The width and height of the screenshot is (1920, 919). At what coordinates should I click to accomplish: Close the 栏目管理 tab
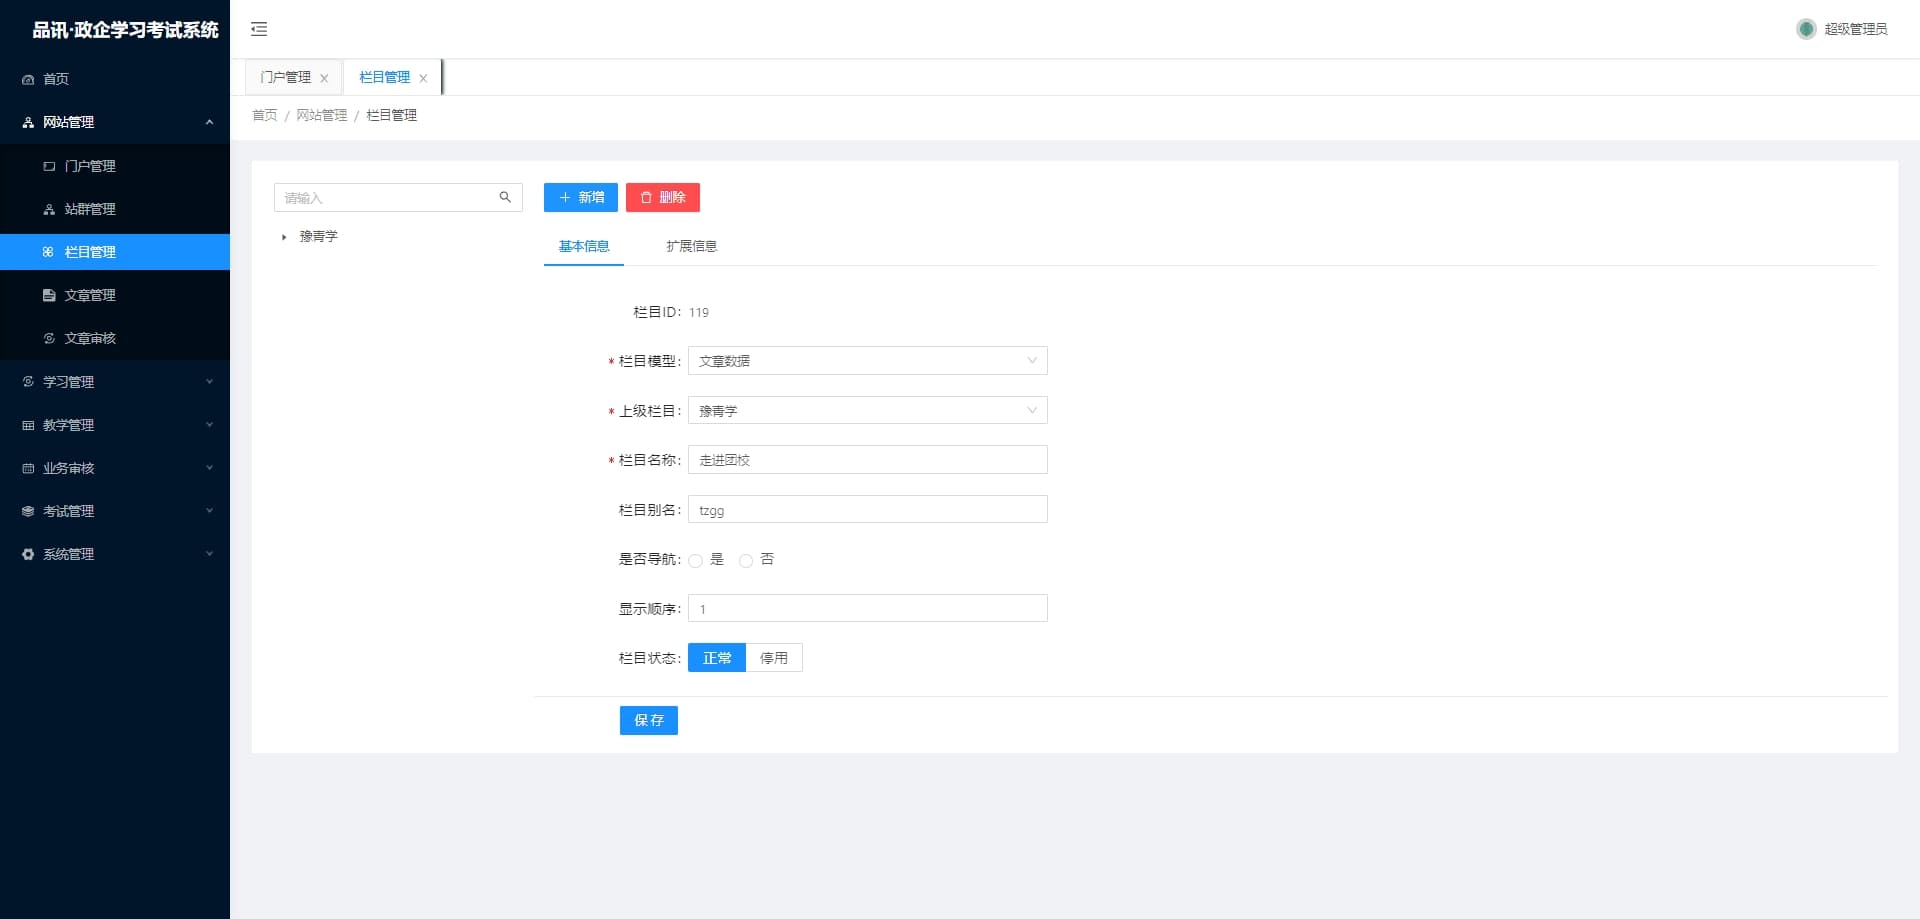tap(423, 78)
